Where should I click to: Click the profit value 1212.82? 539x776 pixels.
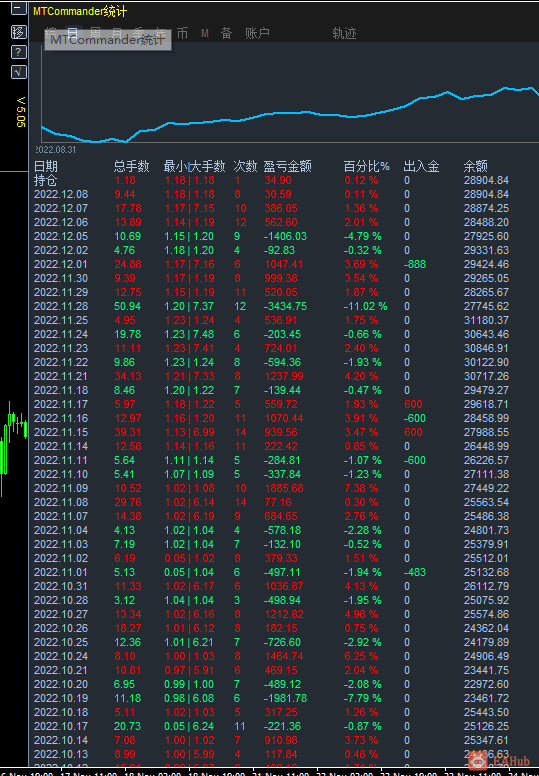[284, 614]
